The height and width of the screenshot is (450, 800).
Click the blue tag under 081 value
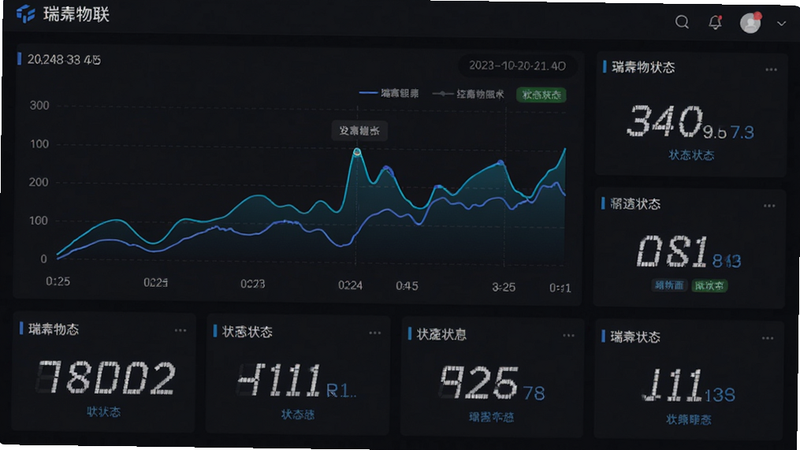point(669,285)
